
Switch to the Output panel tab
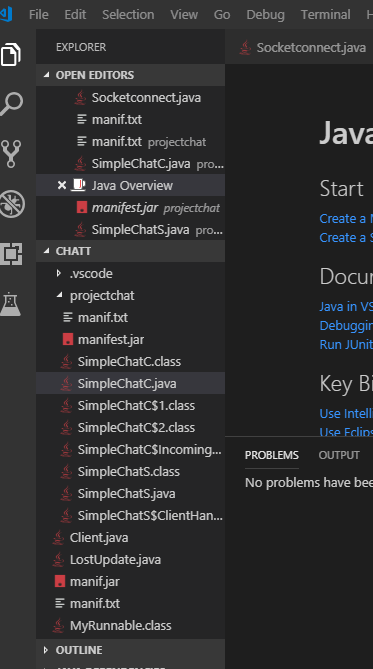click(339, 455)
